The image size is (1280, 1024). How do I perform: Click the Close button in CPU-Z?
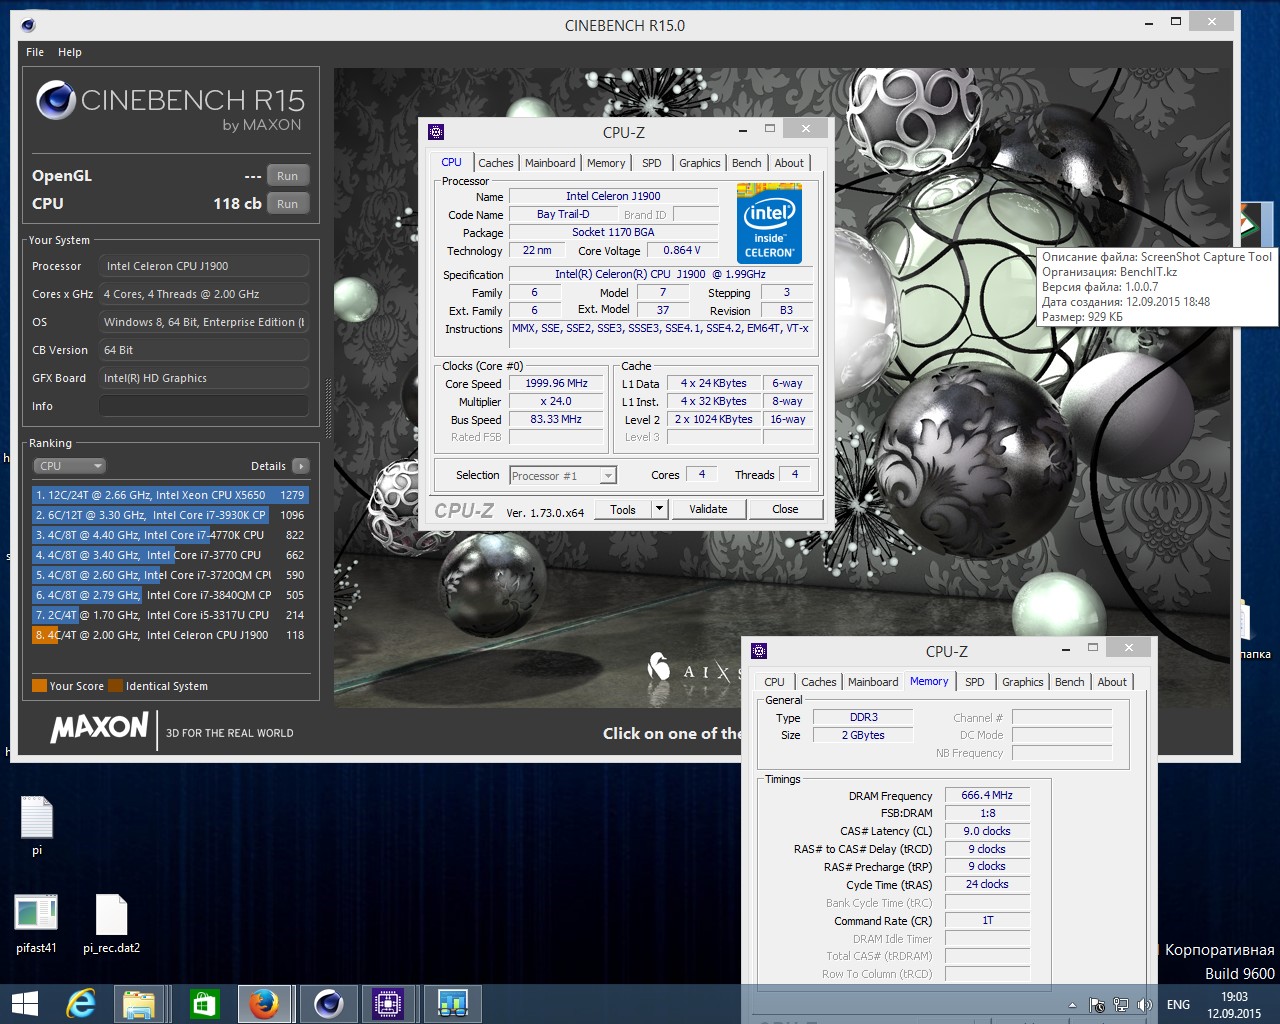point(785,509)
